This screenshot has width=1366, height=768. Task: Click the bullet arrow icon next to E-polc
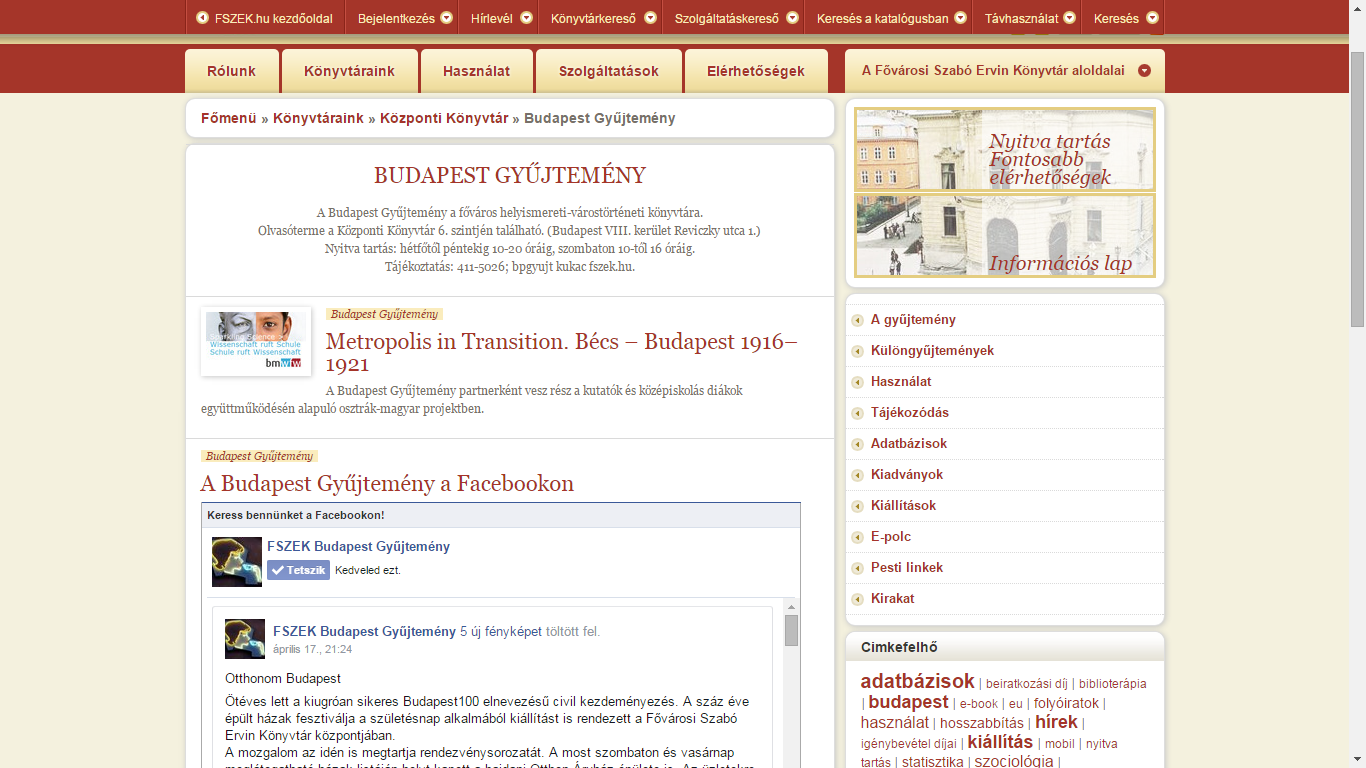pyautogui.click(x=858, y=537)
